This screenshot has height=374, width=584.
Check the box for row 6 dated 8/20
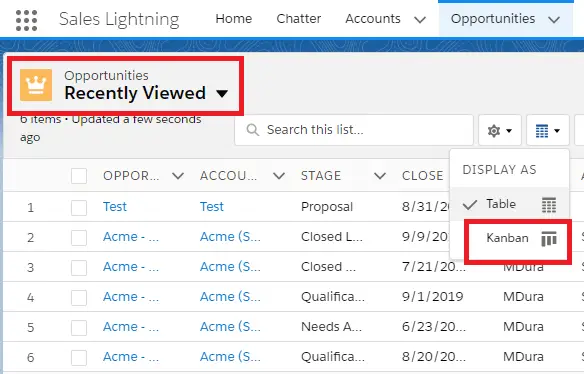[79, 358]
